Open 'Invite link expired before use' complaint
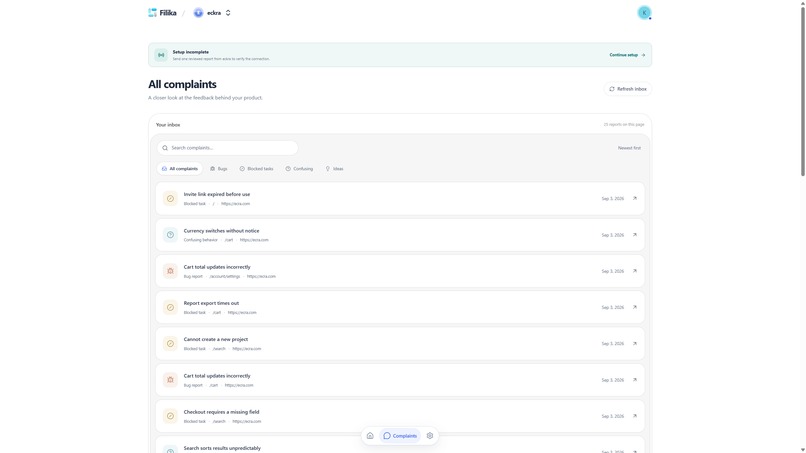 click(400, 198)
